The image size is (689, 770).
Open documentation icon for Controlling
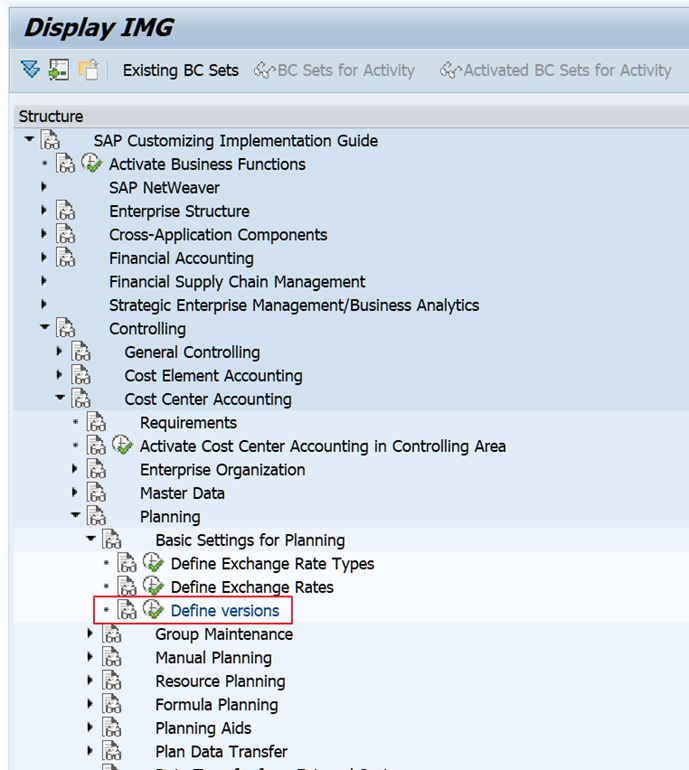[x=66, y=328]
